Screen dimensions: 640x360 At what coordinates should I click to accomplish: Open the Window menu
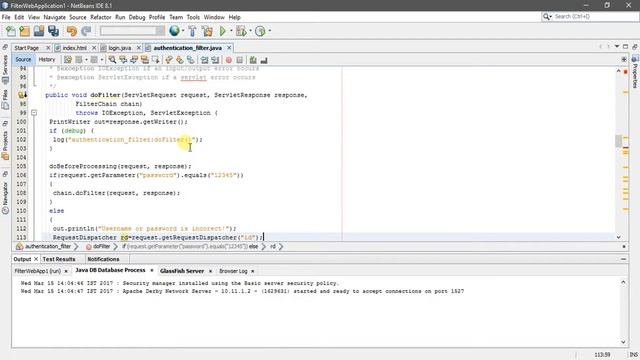click(x=214, y=17)
